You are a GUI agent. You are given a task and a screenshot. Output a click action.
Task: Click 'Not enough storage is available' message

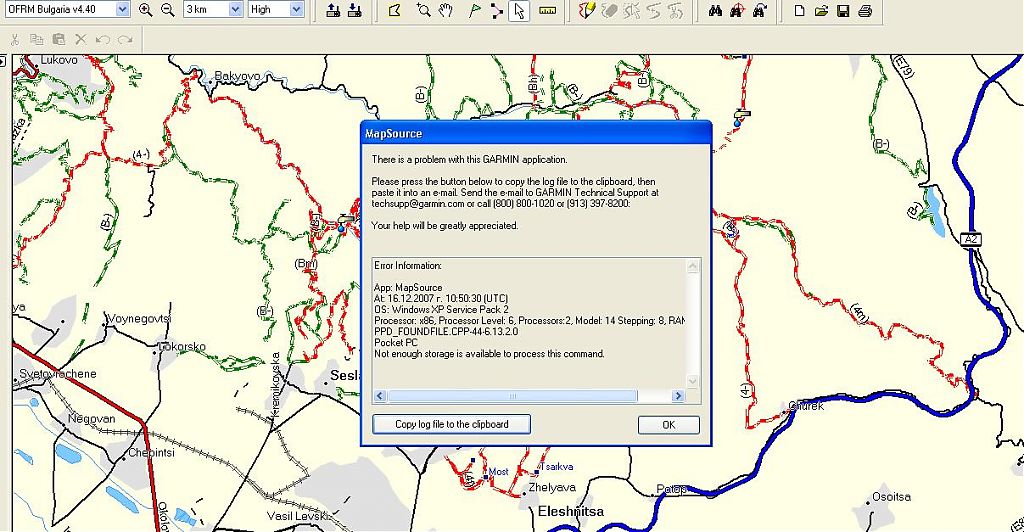coord(489,354)
